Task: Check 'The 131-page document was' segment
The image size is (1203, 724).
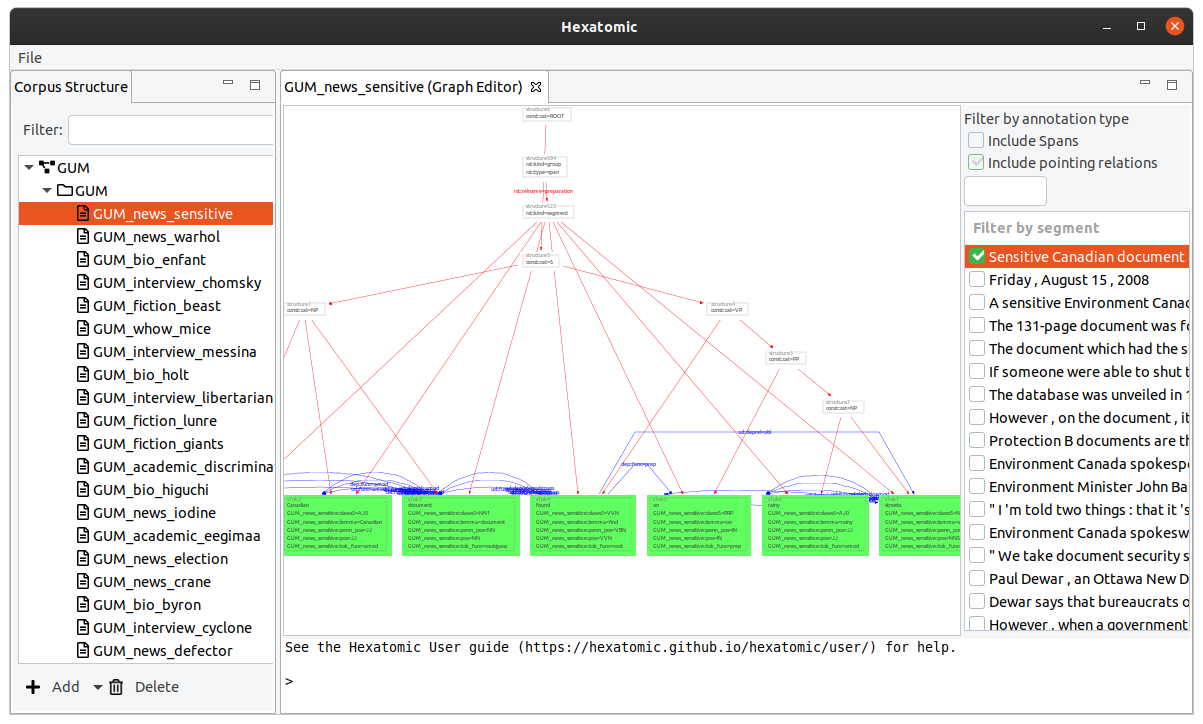Action: coord(977,326)
